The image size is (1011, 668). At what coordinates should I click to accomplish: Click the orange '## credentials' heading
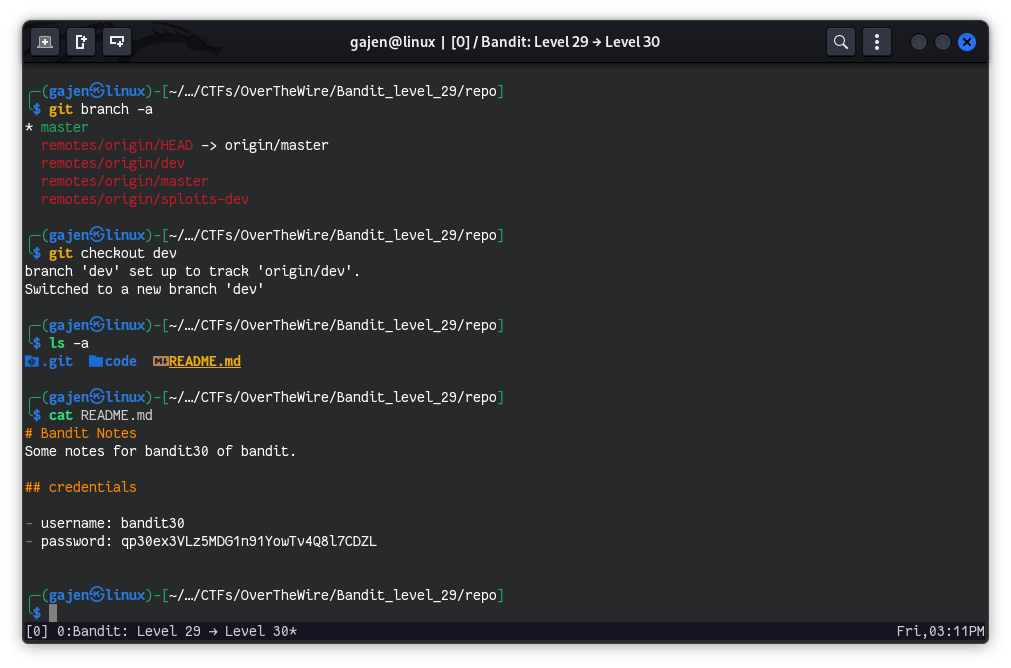(x=81, y=487)
